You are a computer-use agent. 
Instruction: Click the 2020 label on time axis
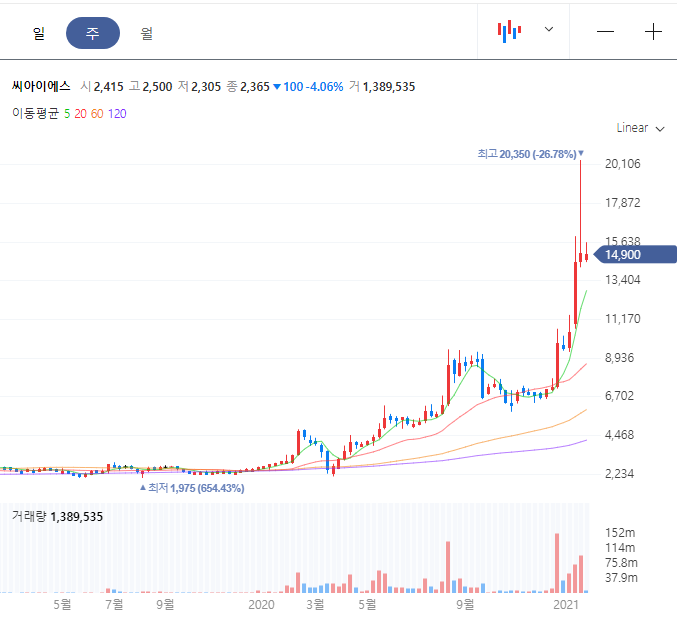pos(261,604)
